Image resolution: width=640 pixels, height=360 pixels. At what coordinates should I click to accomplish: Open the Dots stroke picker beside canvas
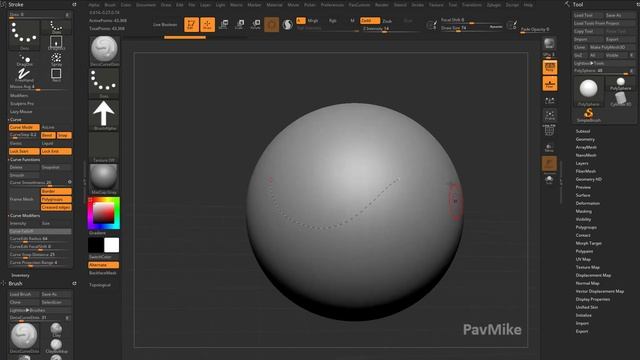click(104, 83)
